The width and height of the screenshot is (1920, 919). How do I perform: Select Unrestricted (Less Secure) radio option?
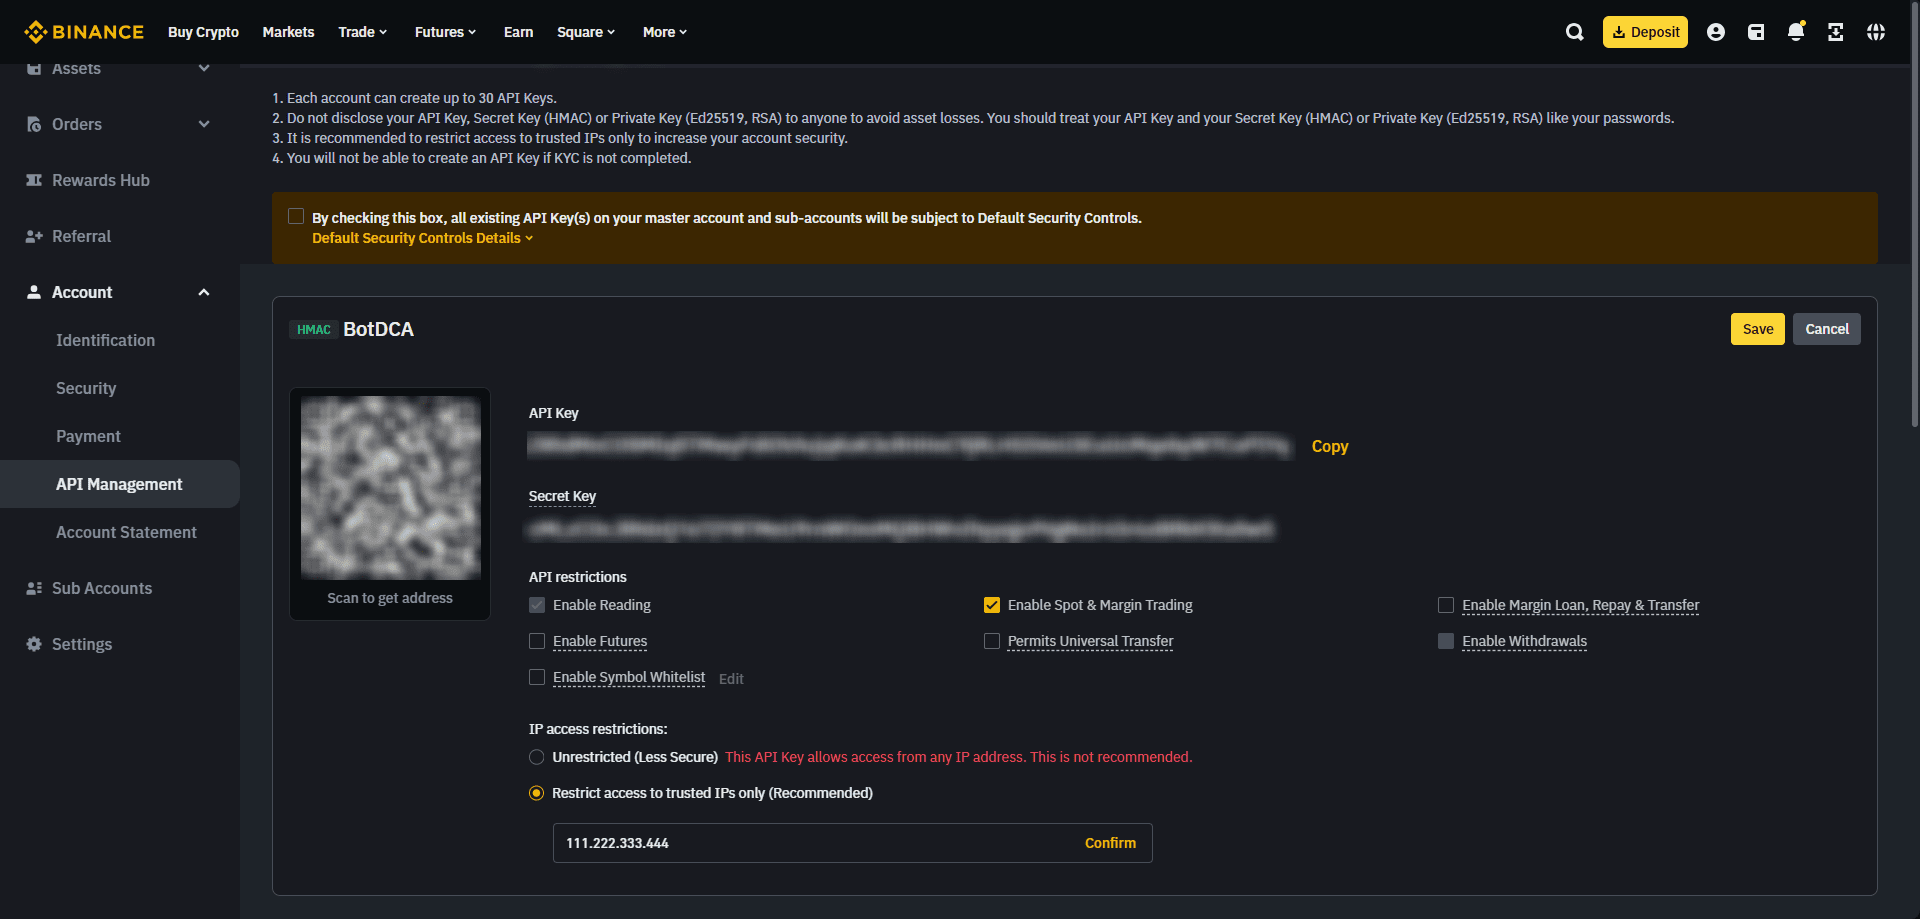[537, 757]
